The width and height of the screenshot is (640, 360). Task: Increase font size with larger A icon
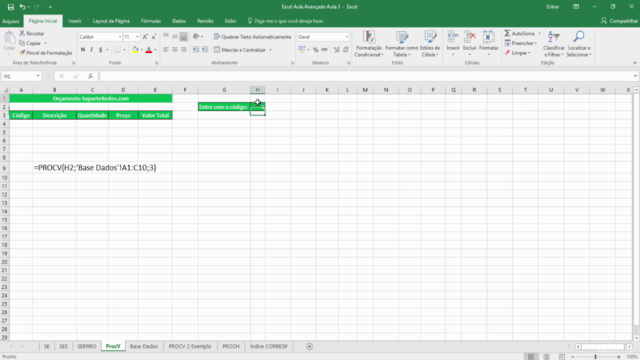coord(145,37)
